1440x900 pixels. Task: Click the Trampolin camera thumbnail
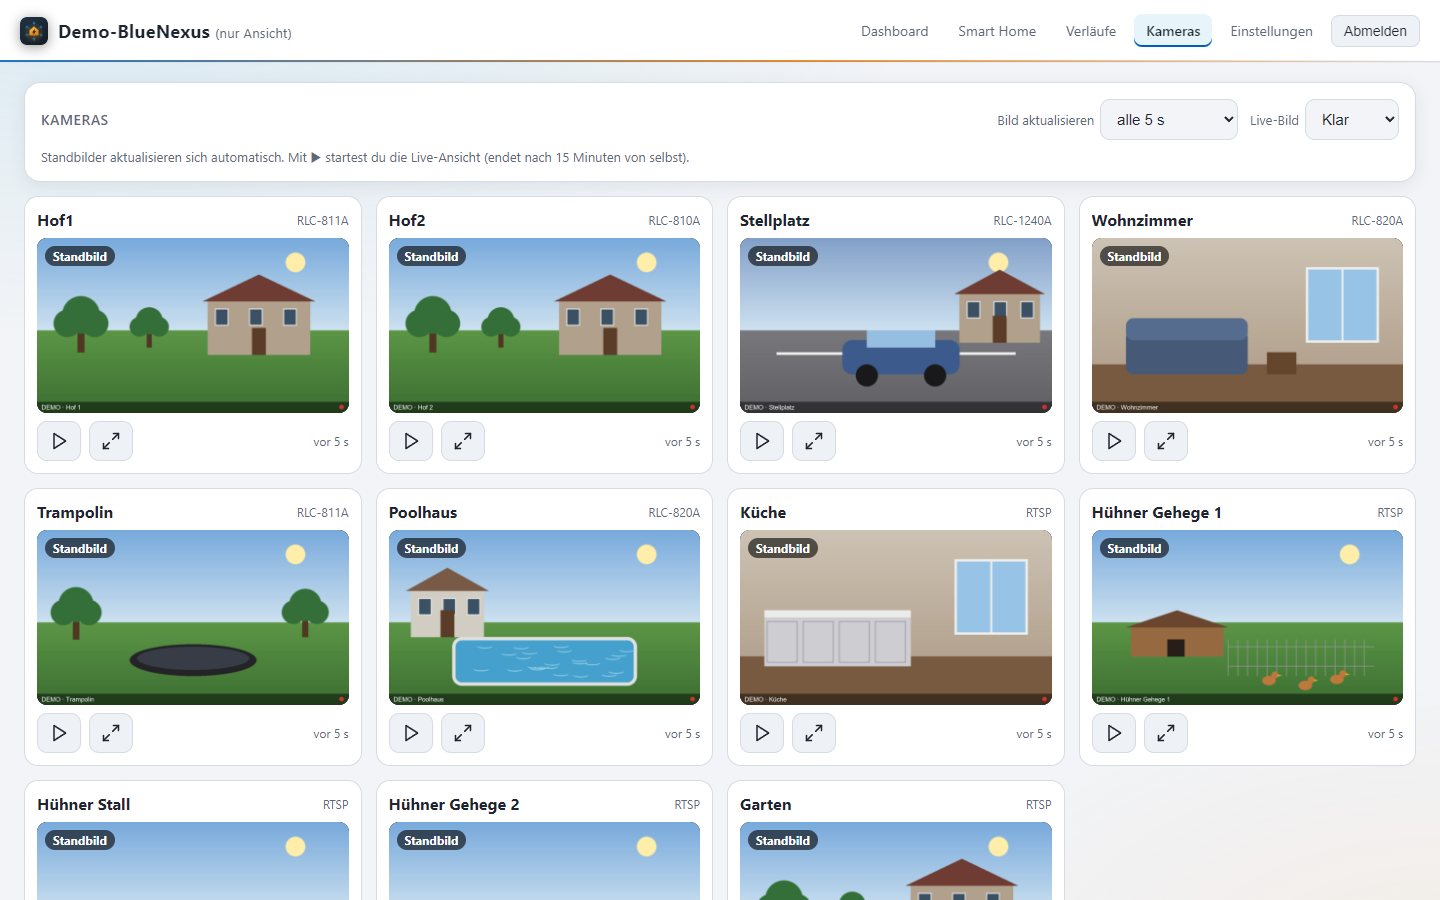point(193,617)
